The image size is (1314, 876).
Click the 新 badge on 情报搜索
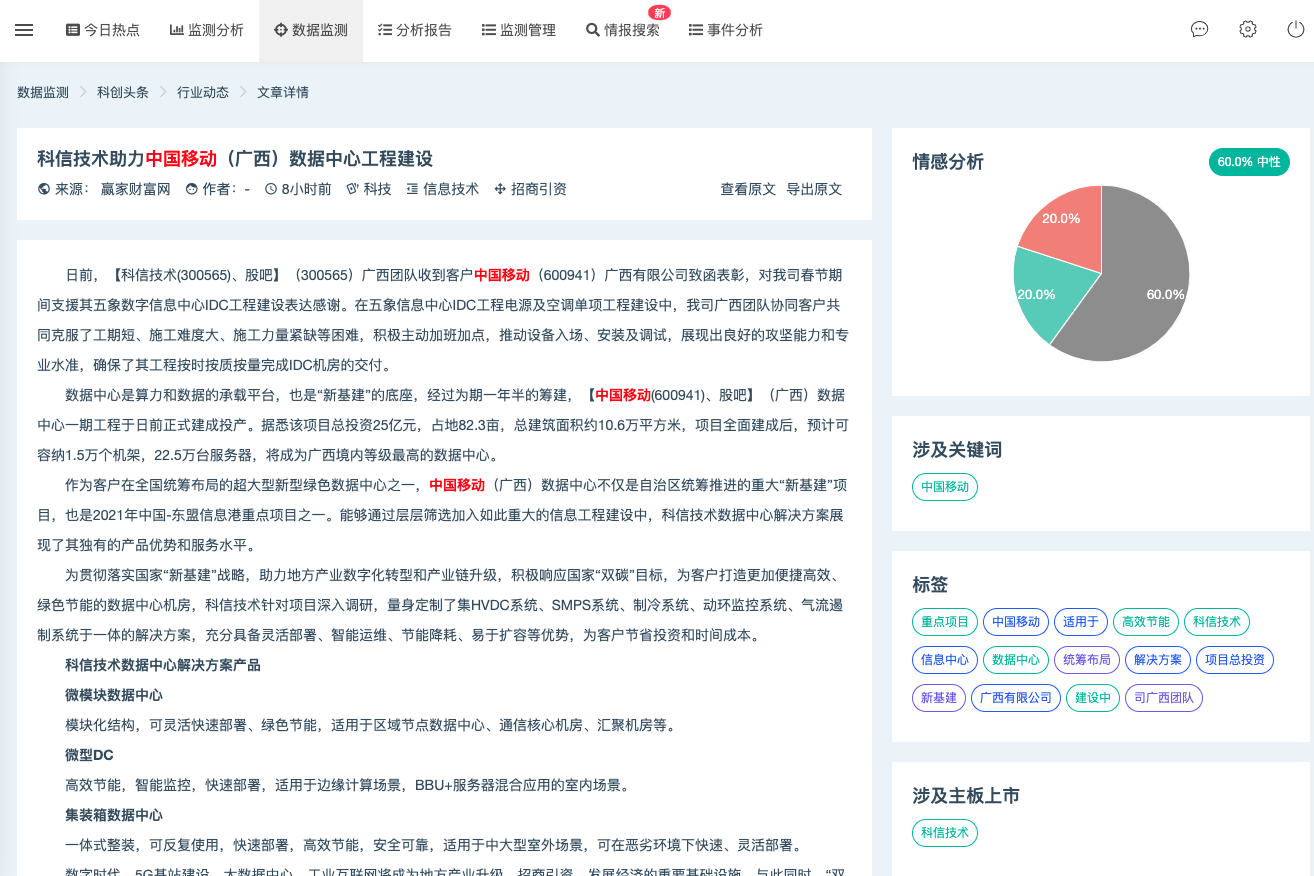658,13
